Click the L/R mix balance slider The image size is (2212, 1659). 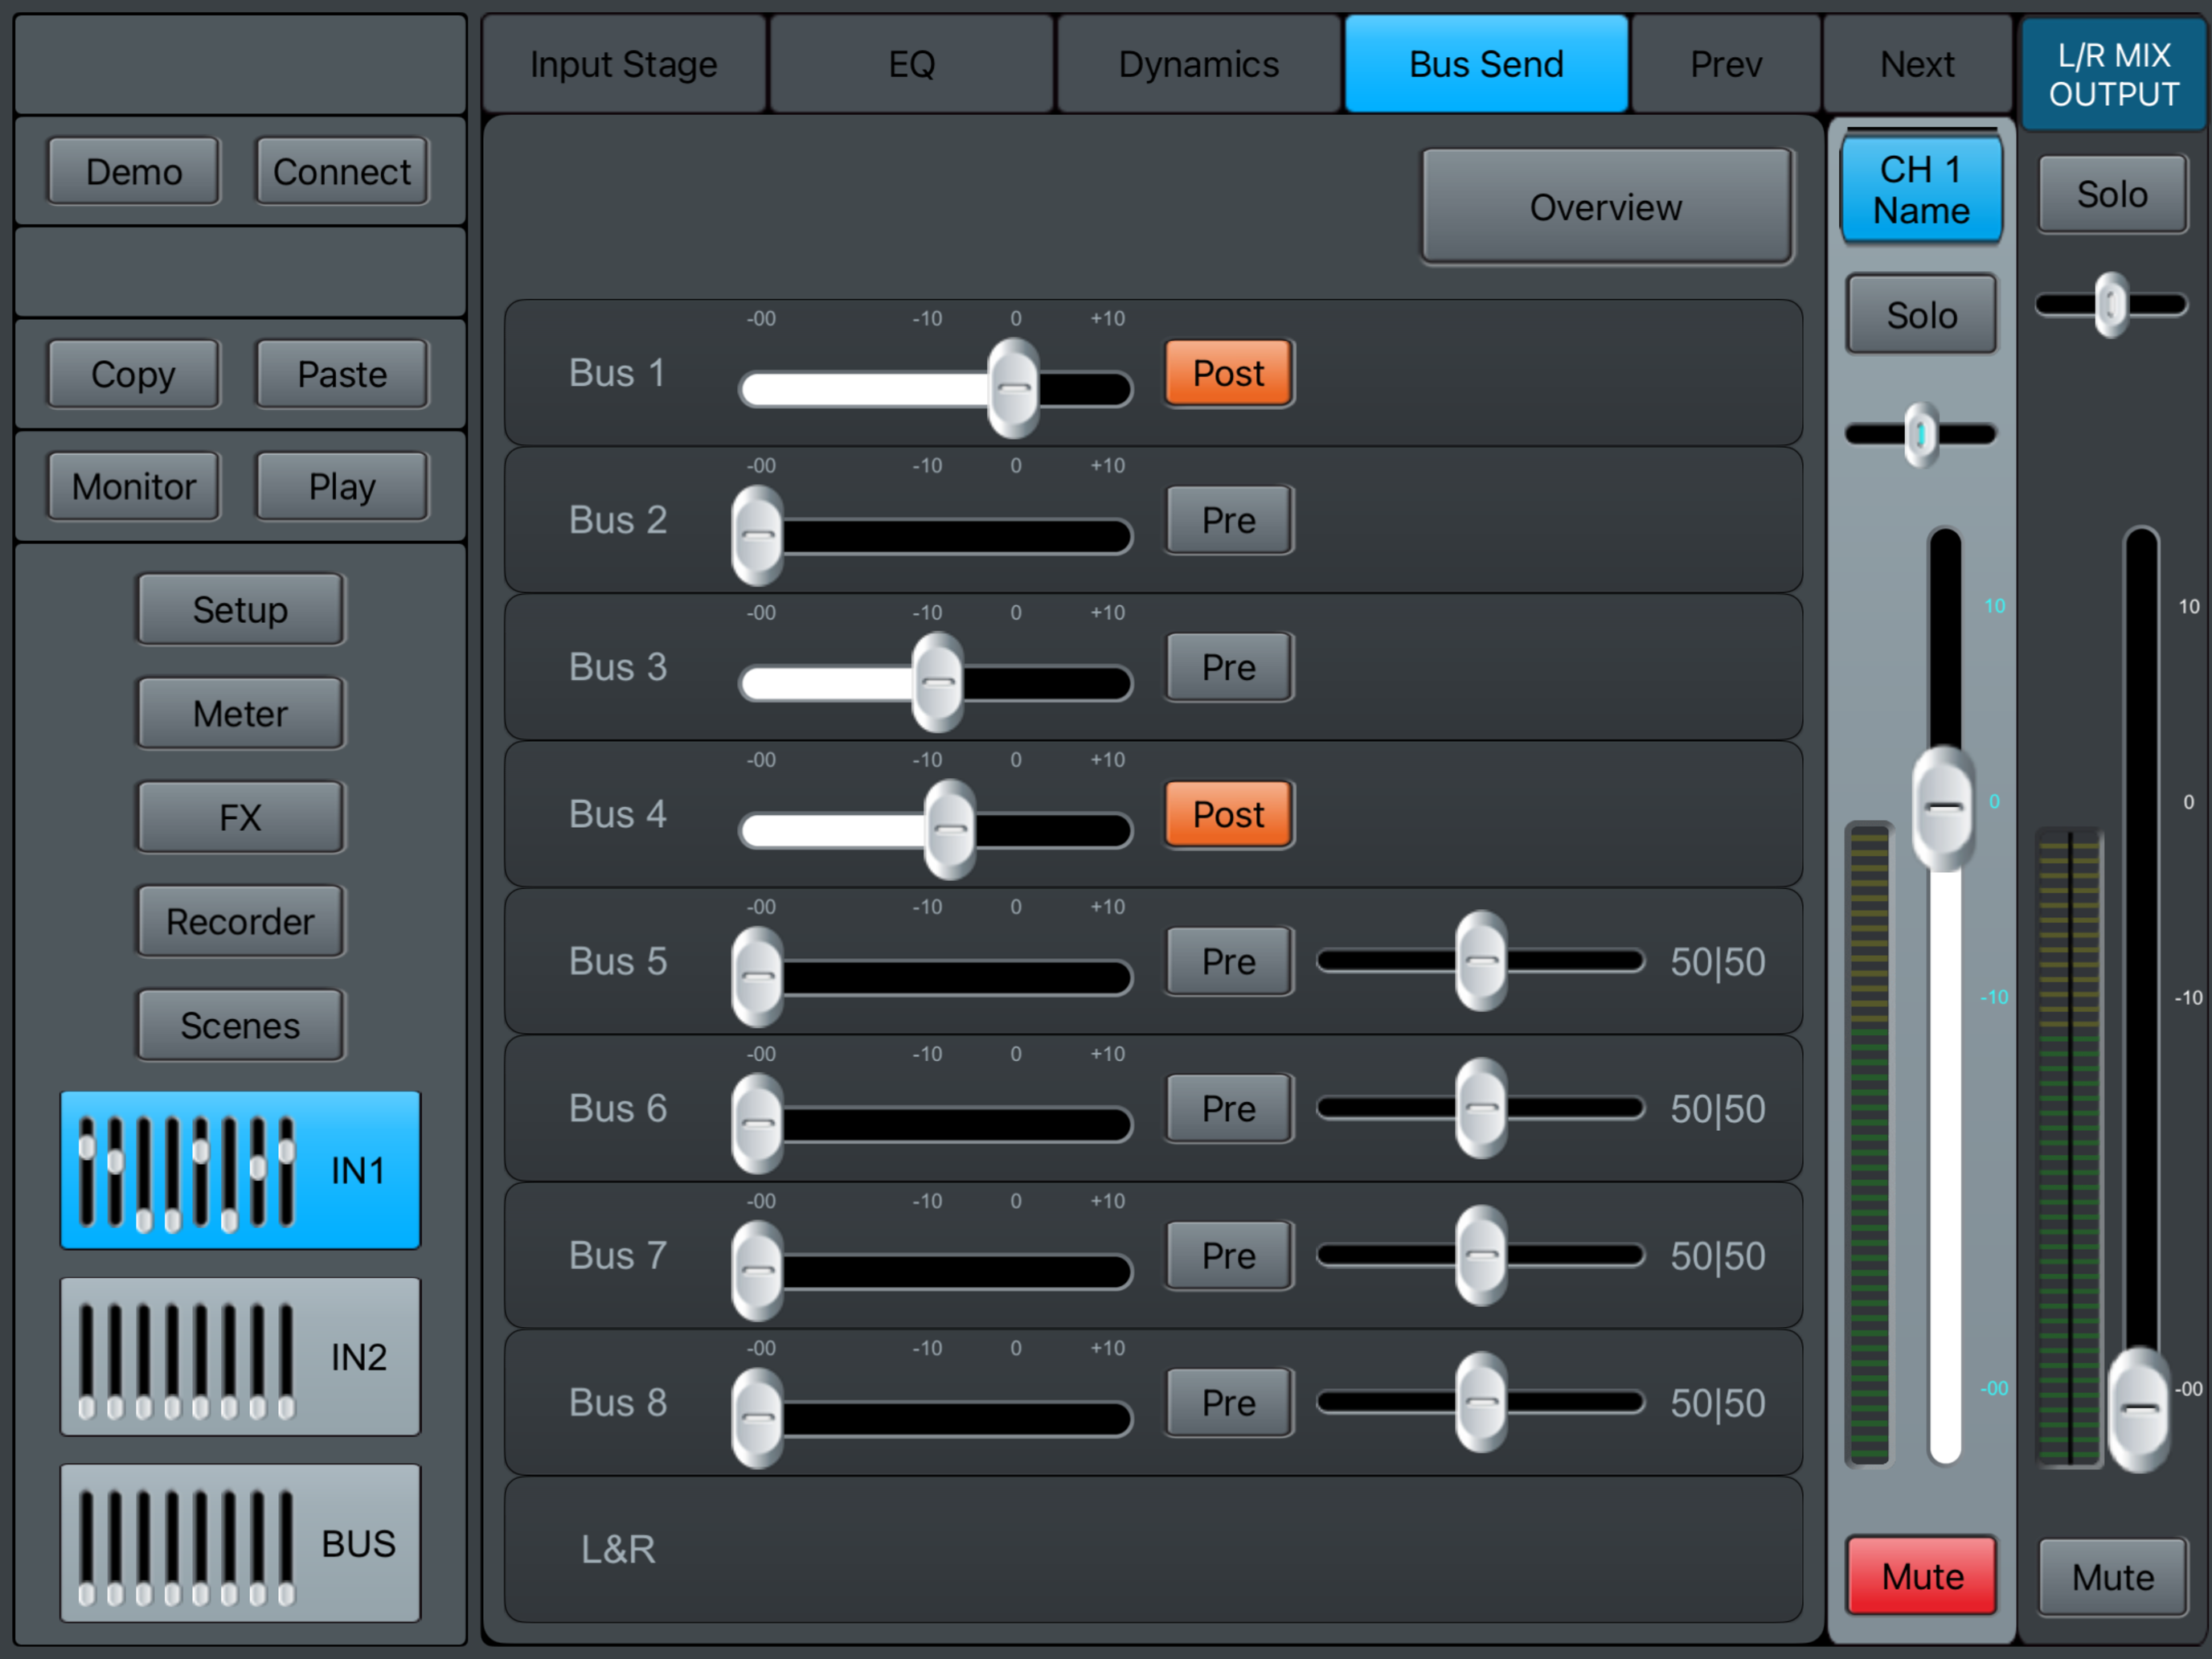pyautogui.click(x=2111, y=304)
